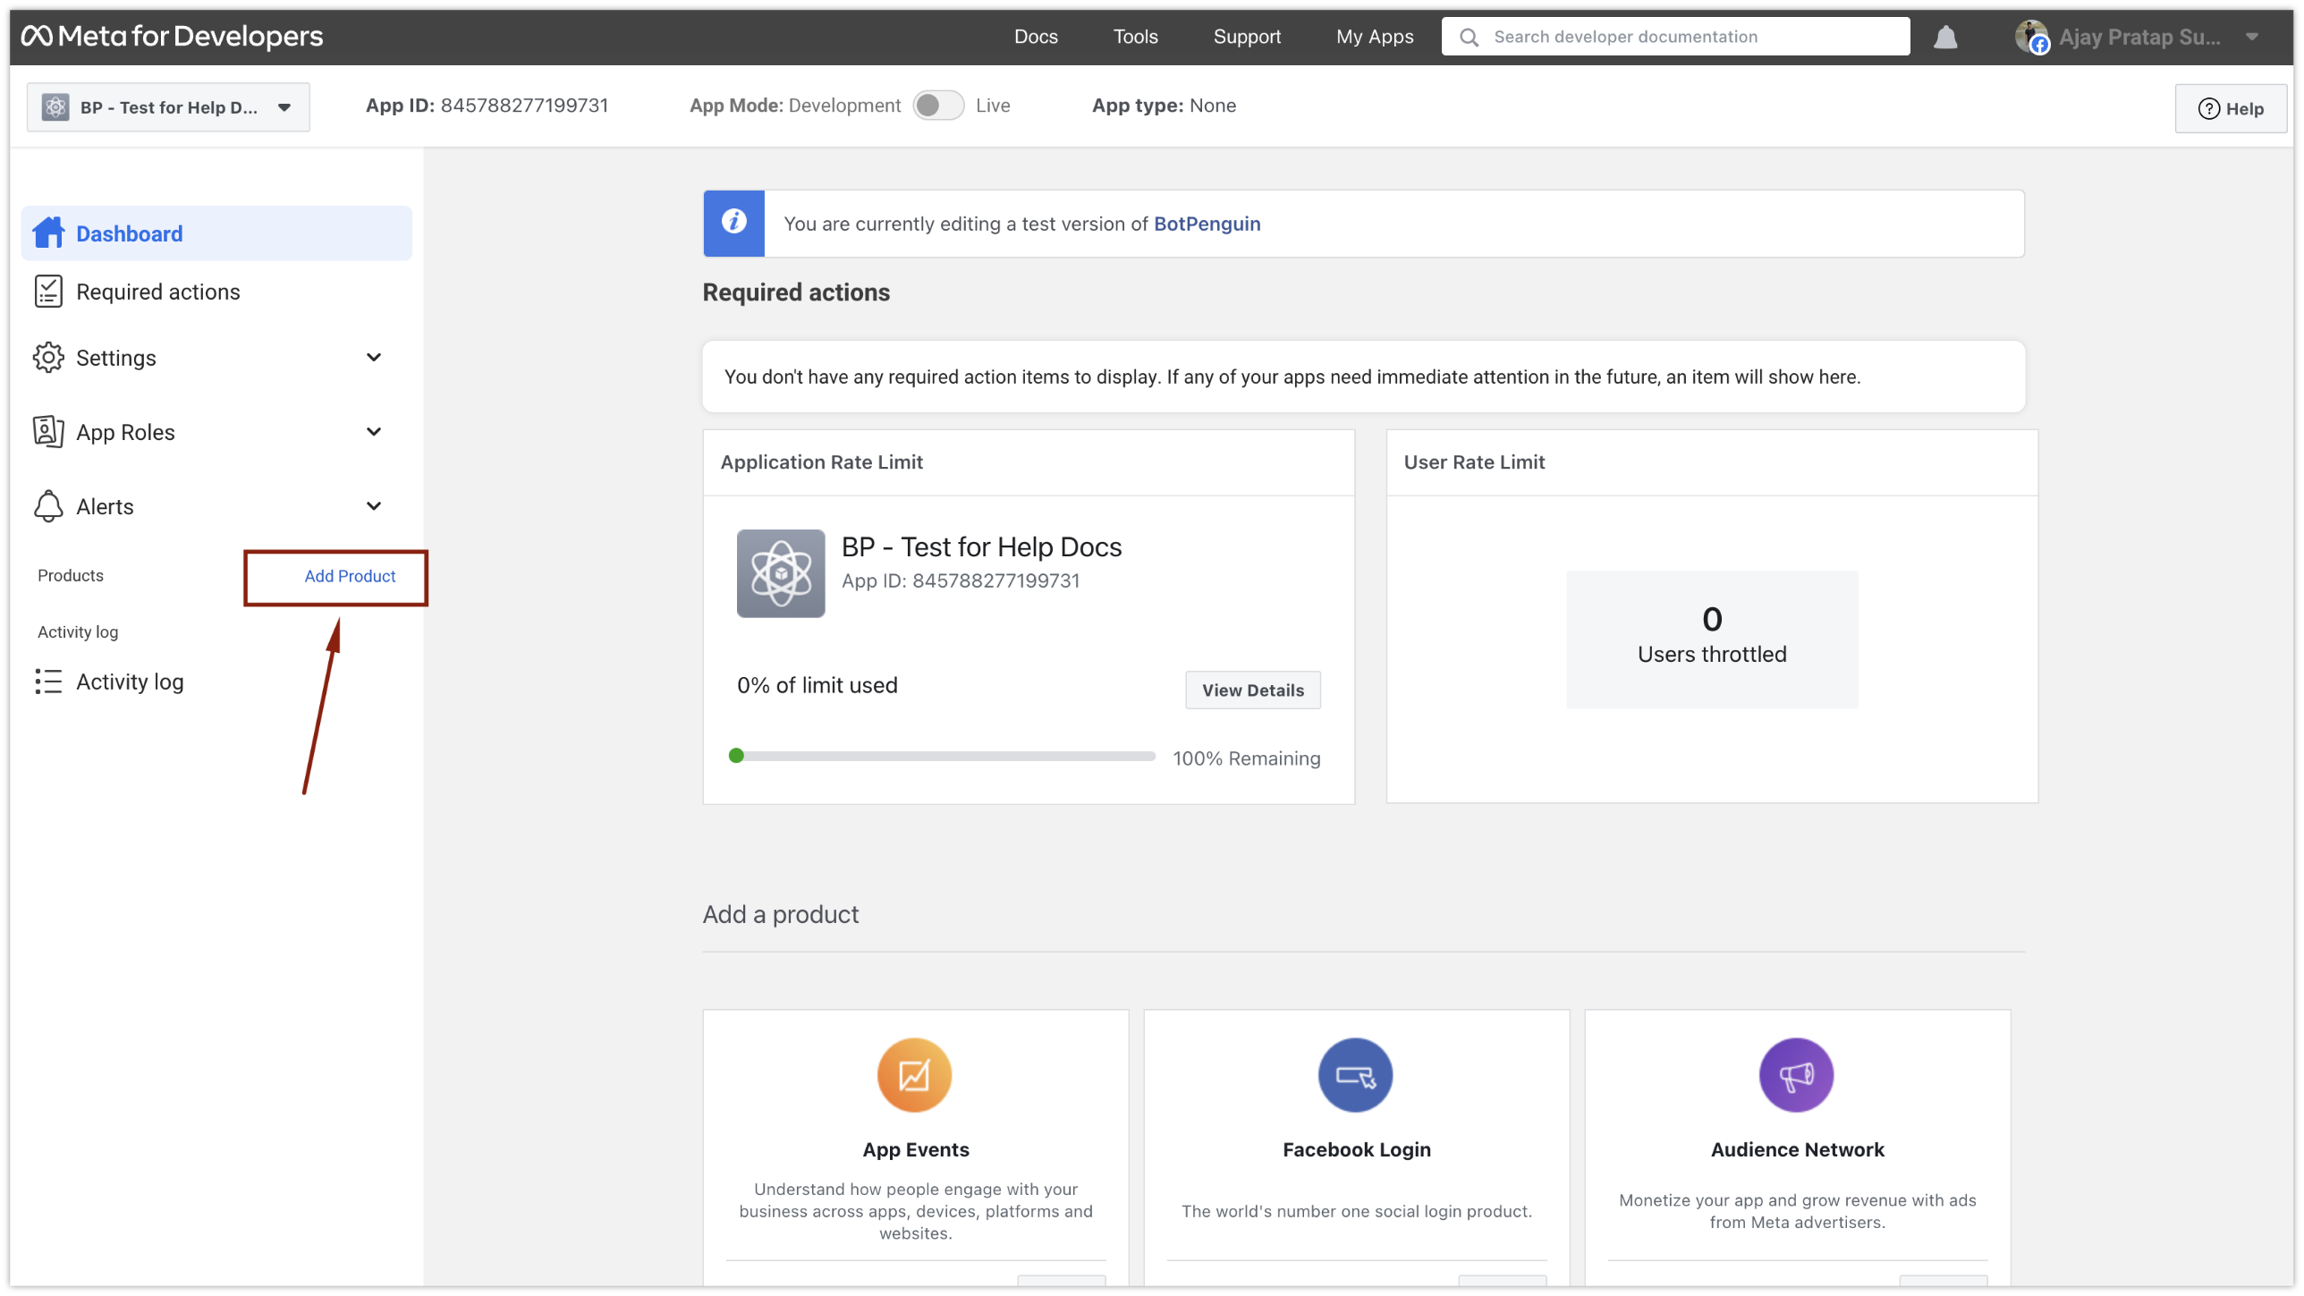Click the Audience Network megaphone icon

click(x=1796, y=1075)
